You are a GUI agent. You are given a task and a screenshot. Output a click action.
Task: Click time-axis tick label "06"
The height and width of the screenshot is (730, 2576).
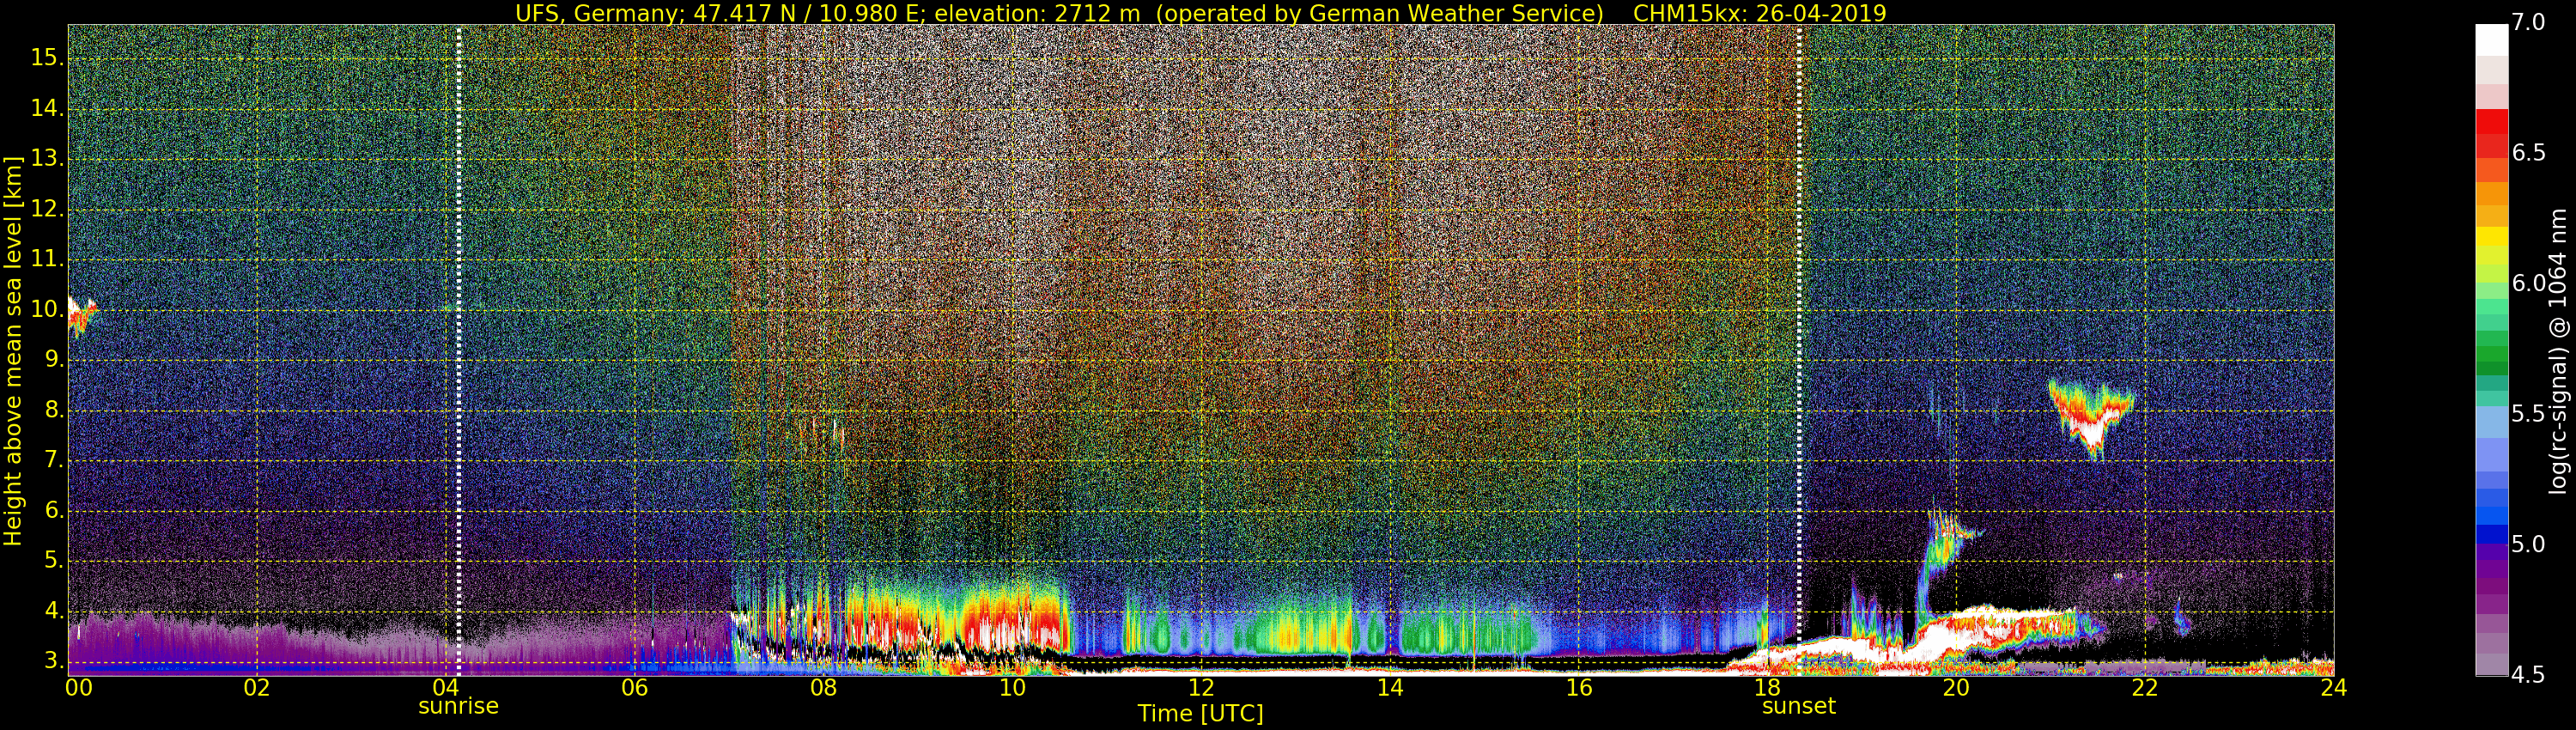click(635, 688)
